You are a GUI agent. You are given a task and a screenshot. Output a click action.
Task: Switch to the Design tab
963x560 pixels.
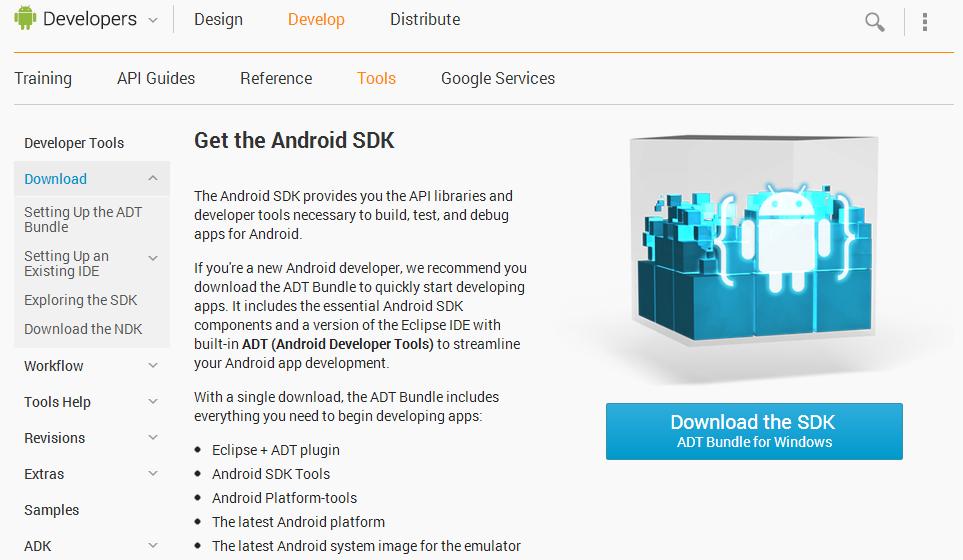click(219, 20)
